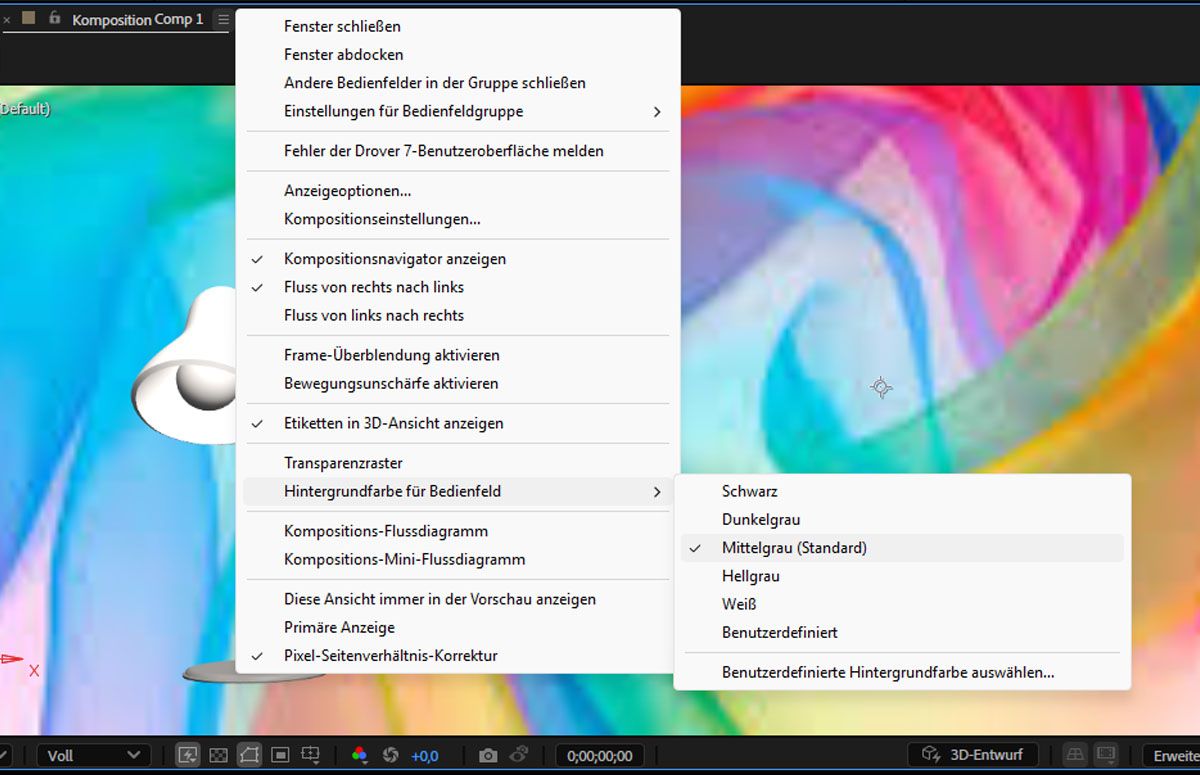The image size is (1200, 775).
Task: Toggle the viewer lock padlock icon
Action: 54,19
